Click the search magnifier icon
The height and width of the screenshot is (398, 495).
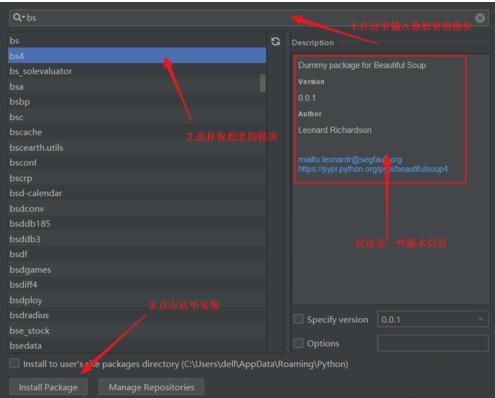[x=17, y=17]
